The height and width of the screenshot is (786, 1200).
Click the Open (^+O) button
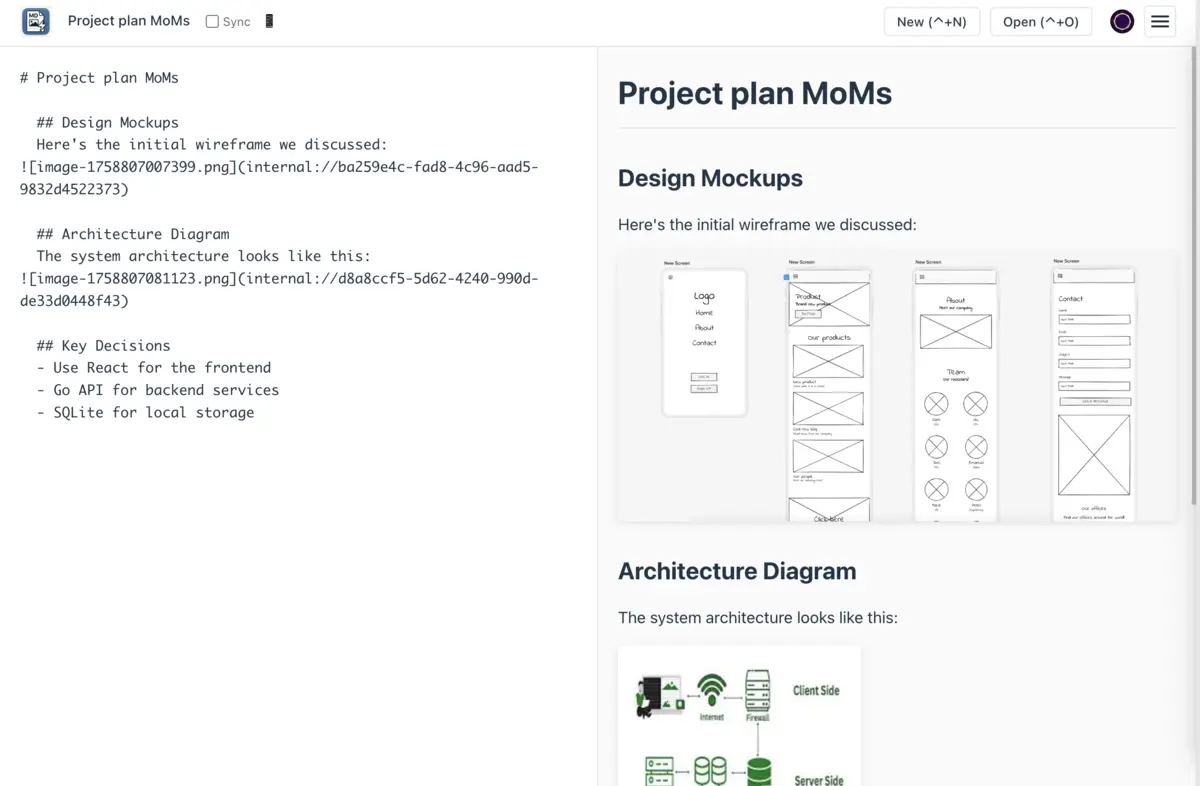point(1040,21)
